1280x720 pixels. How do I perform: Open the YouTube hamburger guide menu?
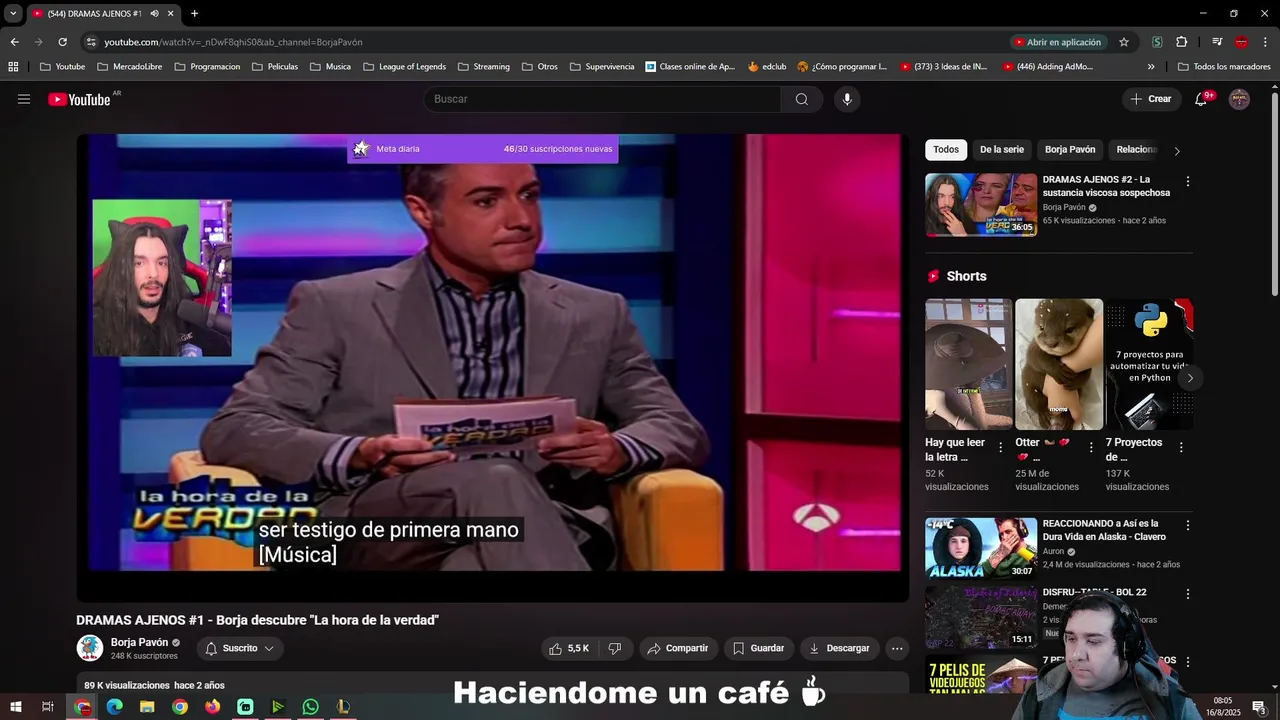click(x=24, y=99)
